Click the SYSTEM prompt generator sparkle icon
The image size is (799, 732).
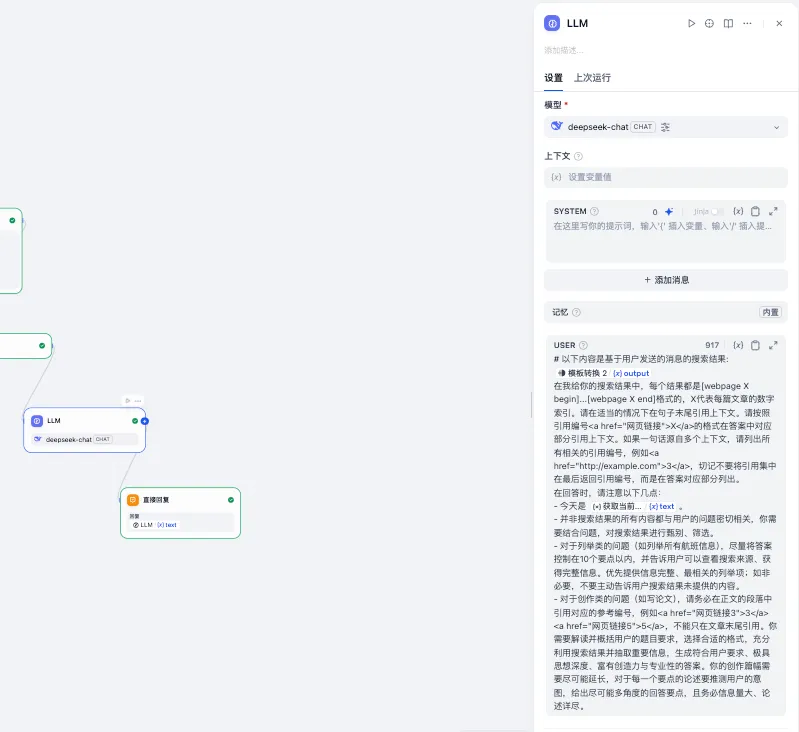pos(669,212)
